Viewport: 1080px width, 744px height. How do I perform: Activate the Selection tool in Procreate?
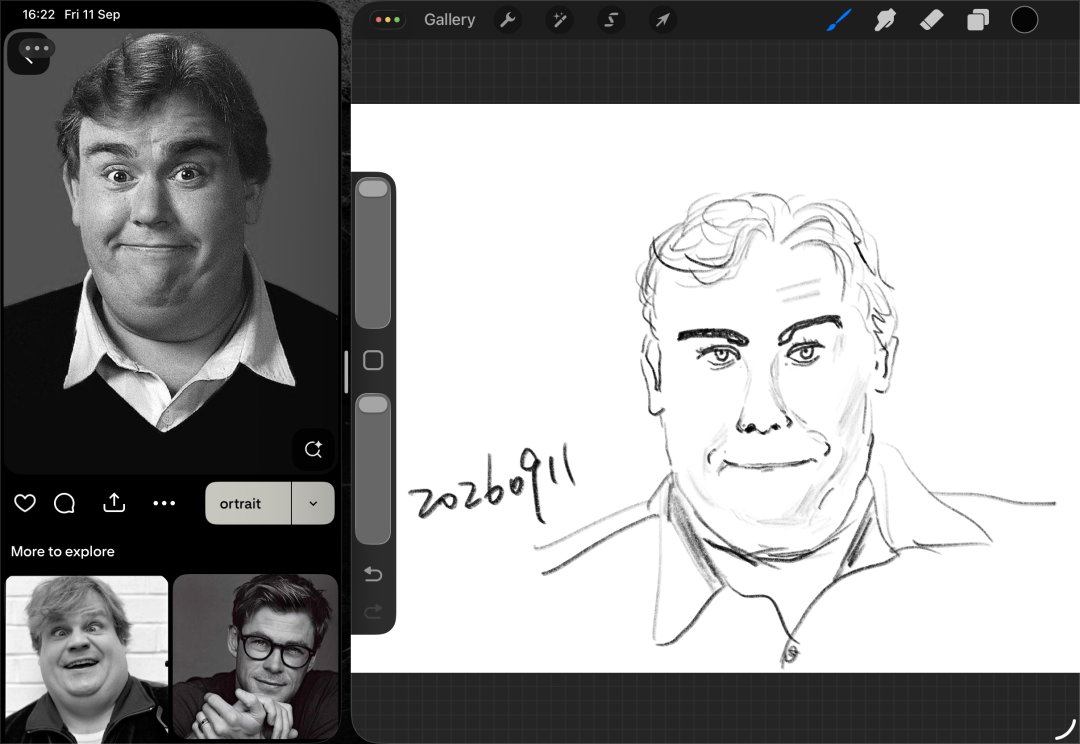pos(611,20)
